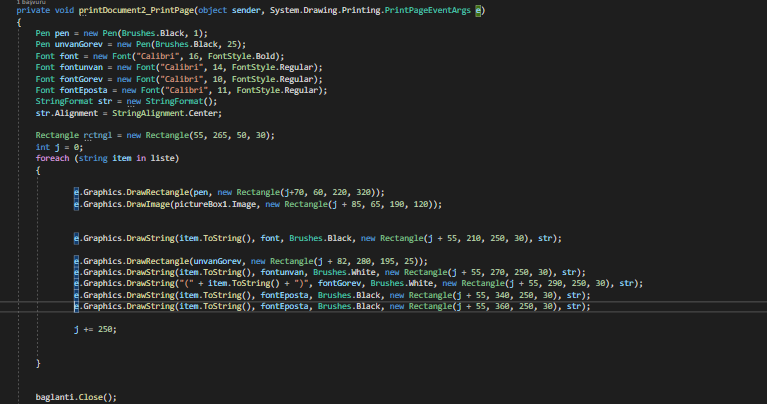Screen dimensions: 767x404
Task: Open the '1 başvuru' reference link
Action: (31, 2)
